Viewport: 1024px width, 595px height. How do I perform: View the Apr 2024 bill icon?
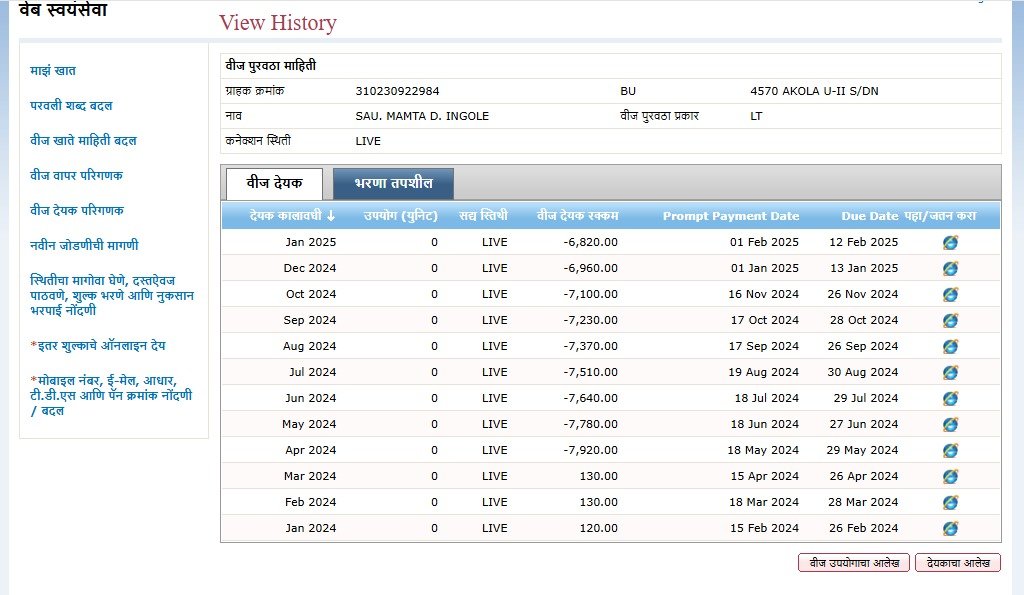(950, 450)
